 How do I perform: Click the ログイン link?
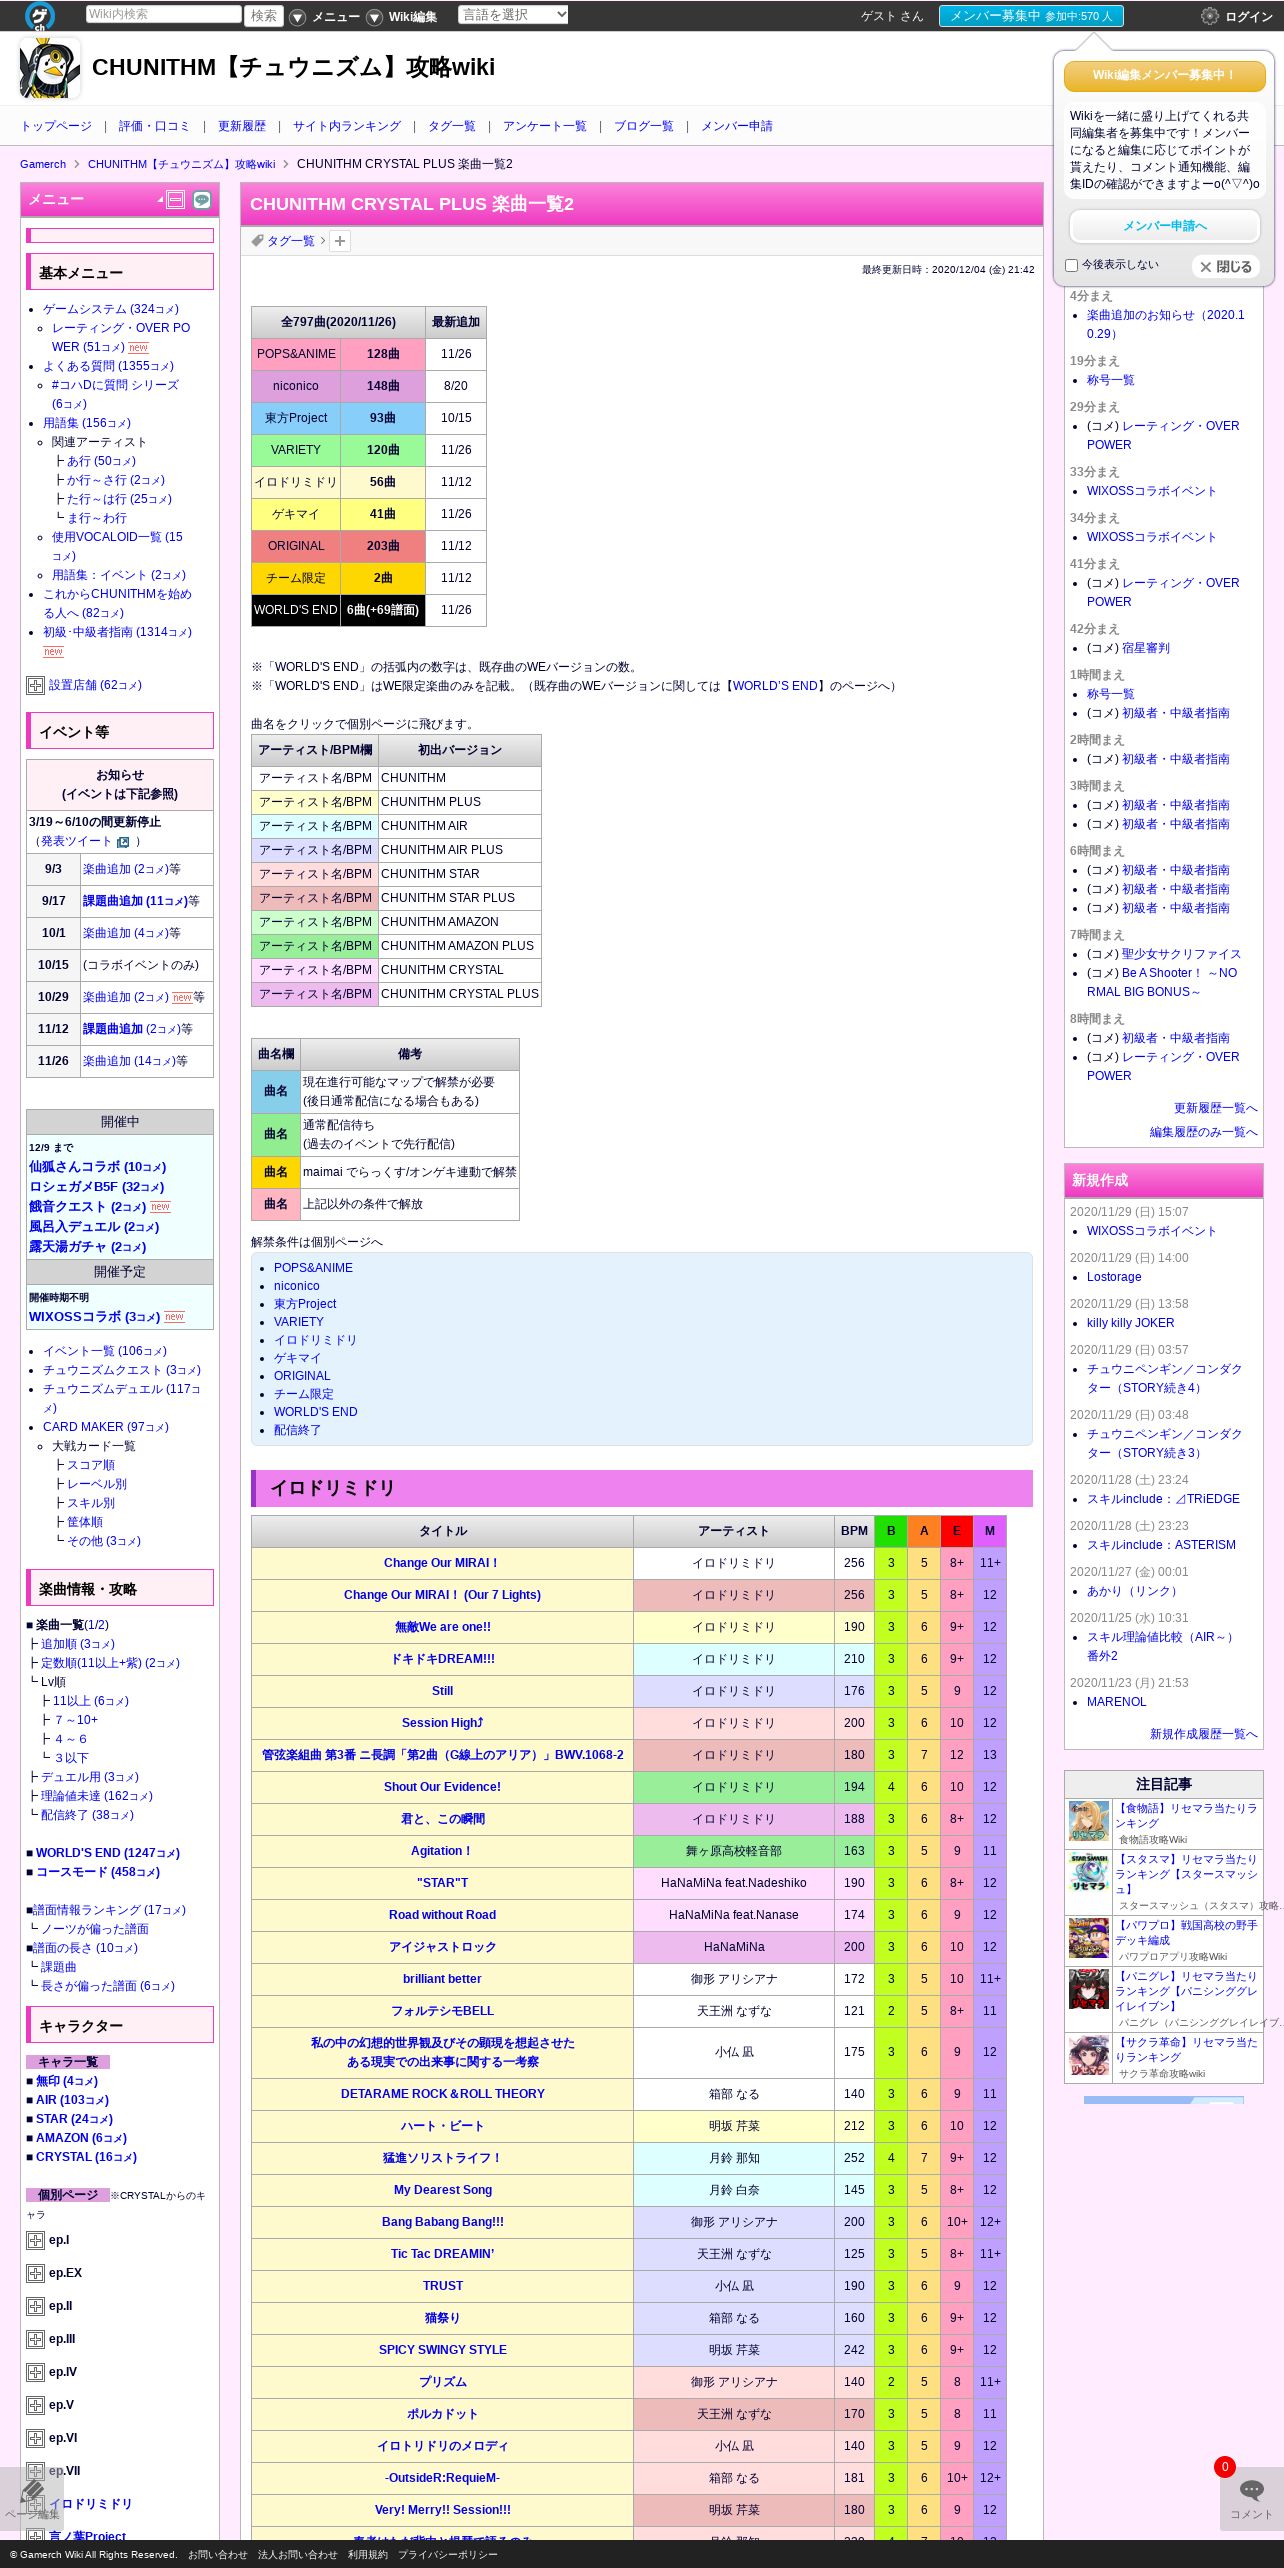(x=1249, y=17)
